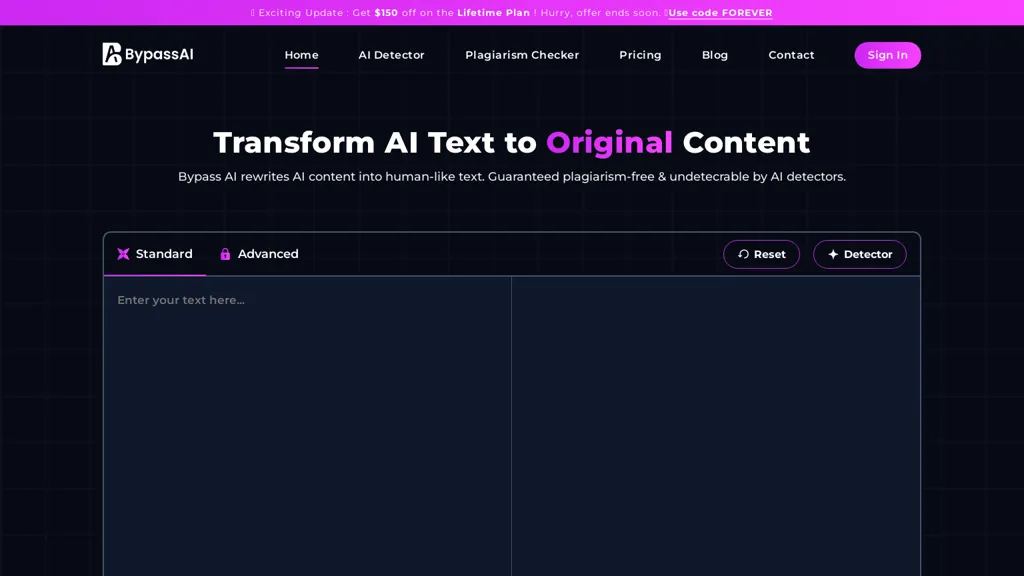Image resolution: width=1024 pixels, height=576 pixels.
Task: Click the Lifetime Plan text in banner
Action: 494,13
